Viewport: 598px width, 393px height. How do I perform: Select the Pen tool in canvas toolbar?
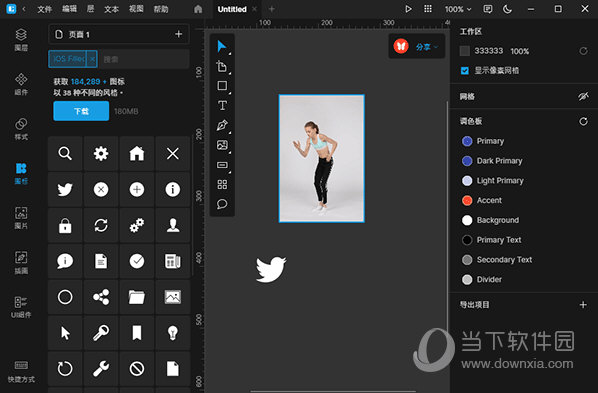click(x=222, y=125)
